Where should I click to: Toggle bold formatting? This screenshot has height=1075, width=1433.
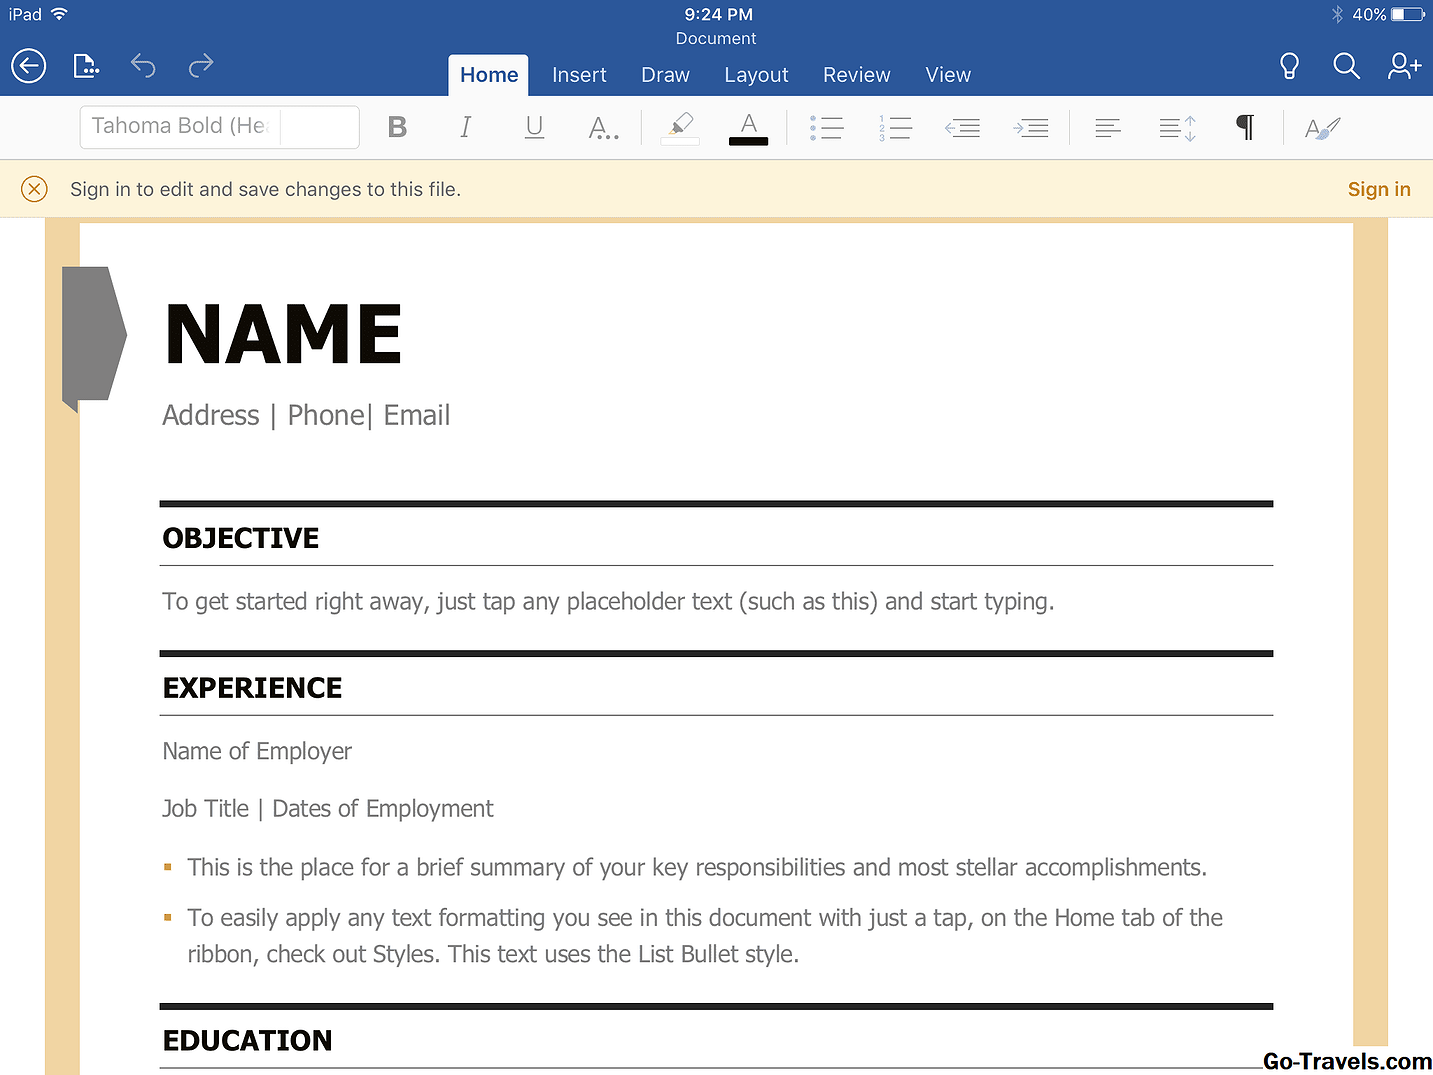(x=397, y=127)
